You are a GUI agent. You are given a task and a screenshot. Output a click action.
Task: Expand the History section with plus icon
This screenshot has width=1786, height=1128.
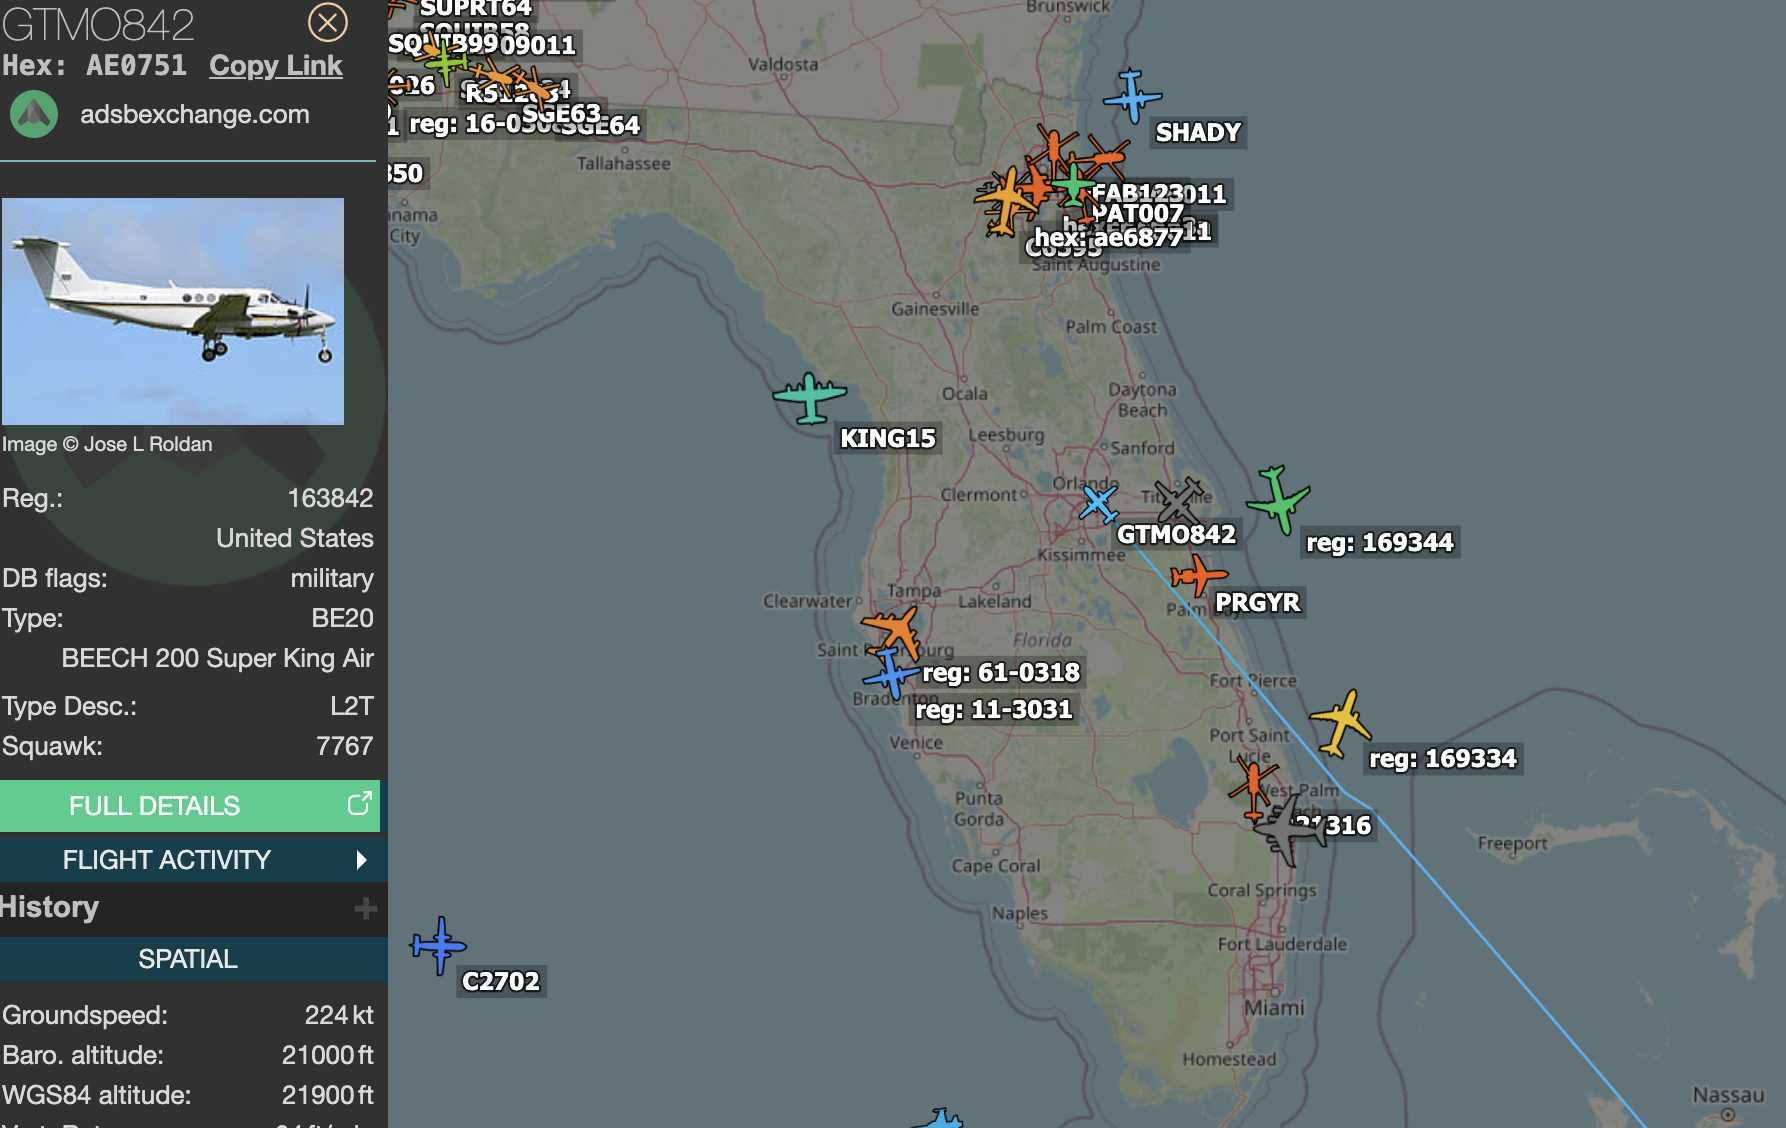tap(365, 908)
